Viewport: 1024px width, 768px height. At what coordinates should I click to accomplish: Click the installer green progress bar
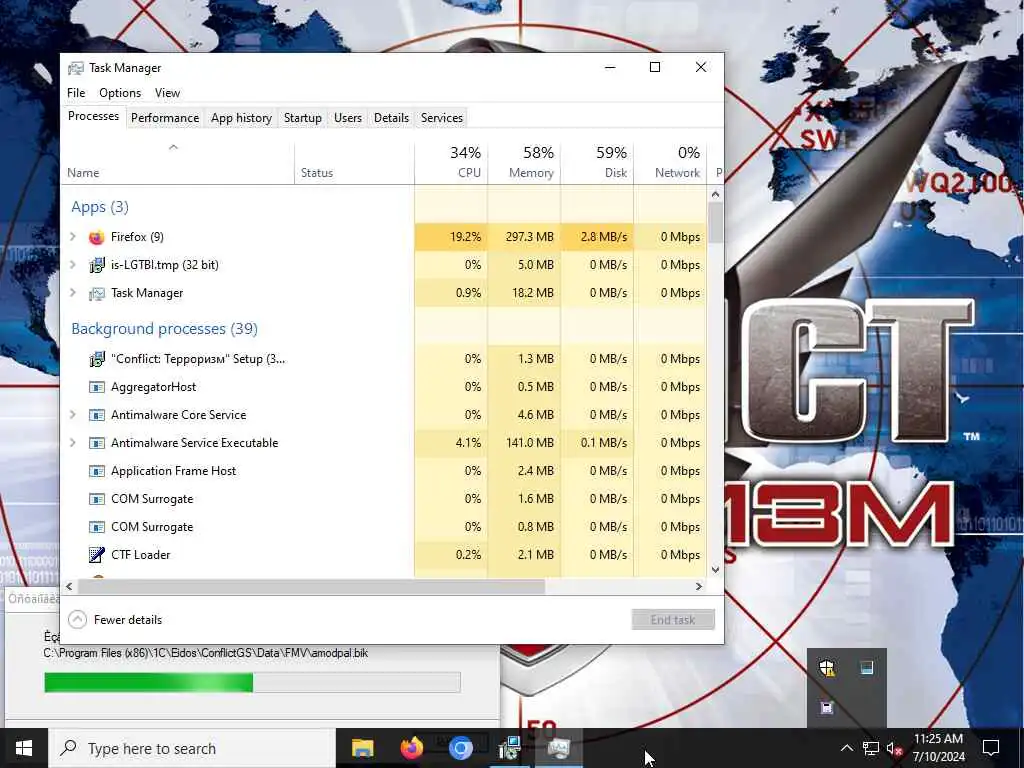pos(252,682)
